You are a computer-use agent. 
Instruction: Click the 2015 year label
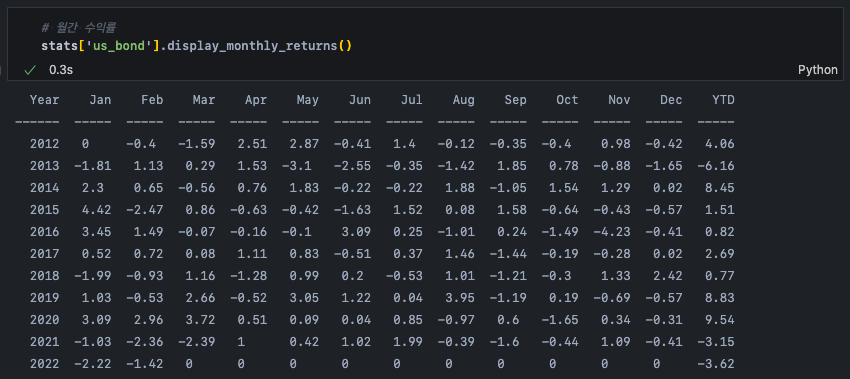[44, 210]
